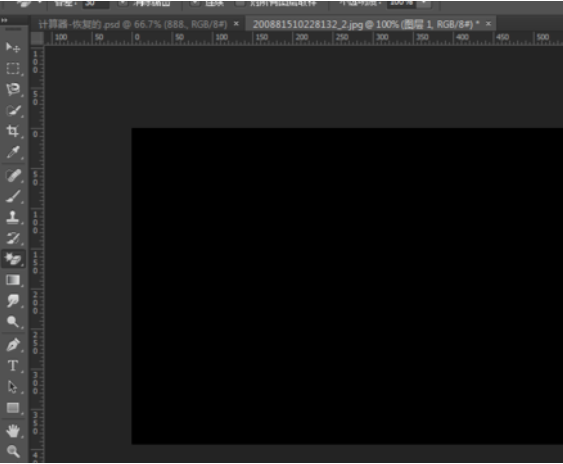Viewport: 563px width, 464px height.
Task: Select the Zoom tool
Action: coord(13,451)
